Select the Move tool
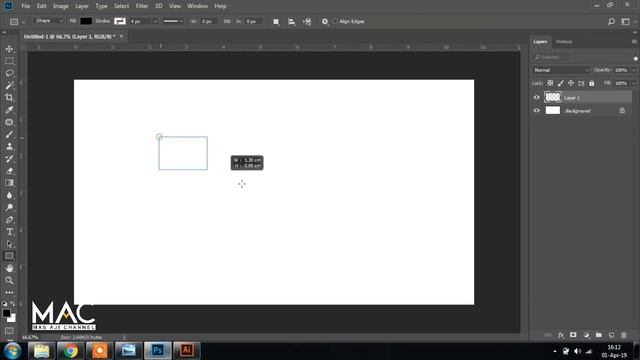Image resolution: width=640 pixels, height=360 pixels. click(x=9, y=49)
